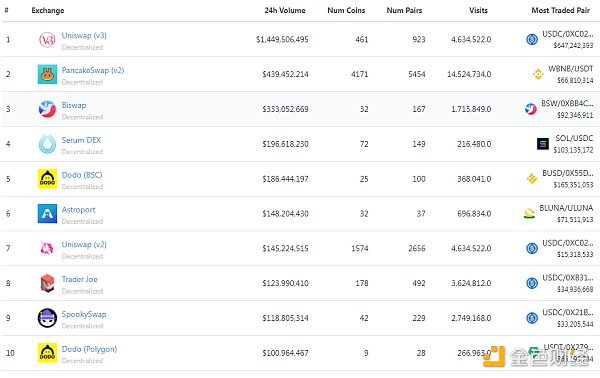Click the blue Astroport logo icon
This screenshot has height=378, width=600.
click(47, 213)
